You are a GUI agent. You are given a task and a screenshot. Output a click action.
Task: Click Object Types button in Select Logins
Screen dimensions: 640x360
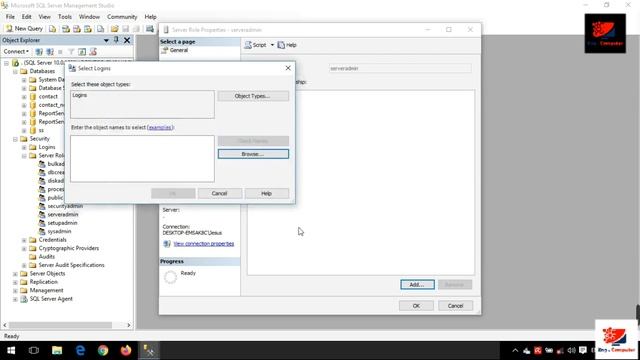pos(253,96)
